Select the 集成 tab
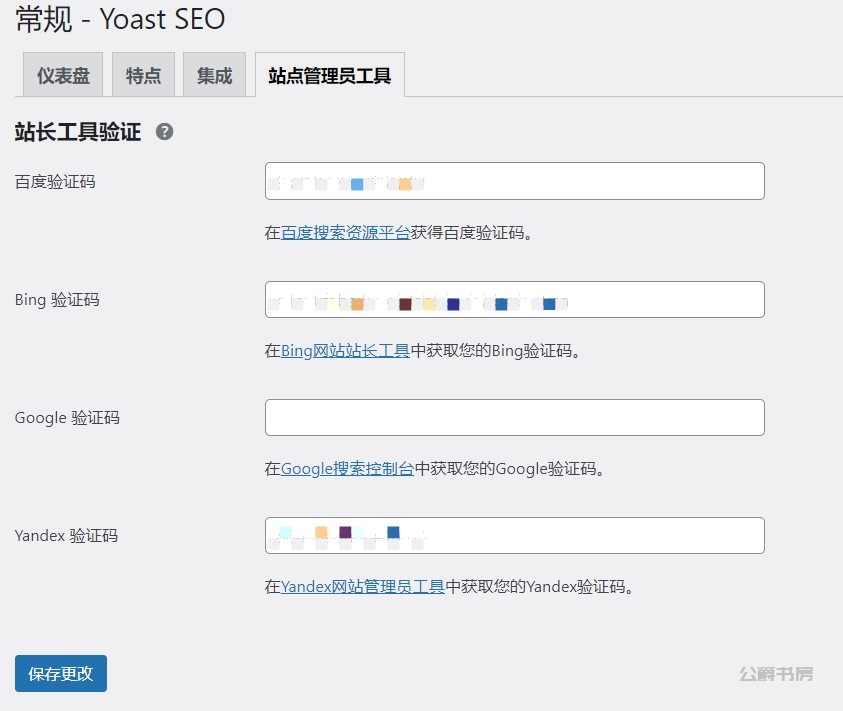 [215, 75]
